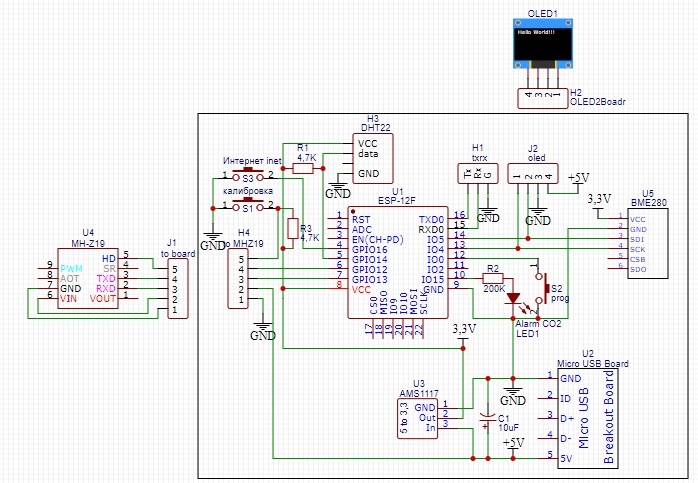Click the S3 pushbutton switch symbol
This screenshot has height=483, width=698.
248,175
